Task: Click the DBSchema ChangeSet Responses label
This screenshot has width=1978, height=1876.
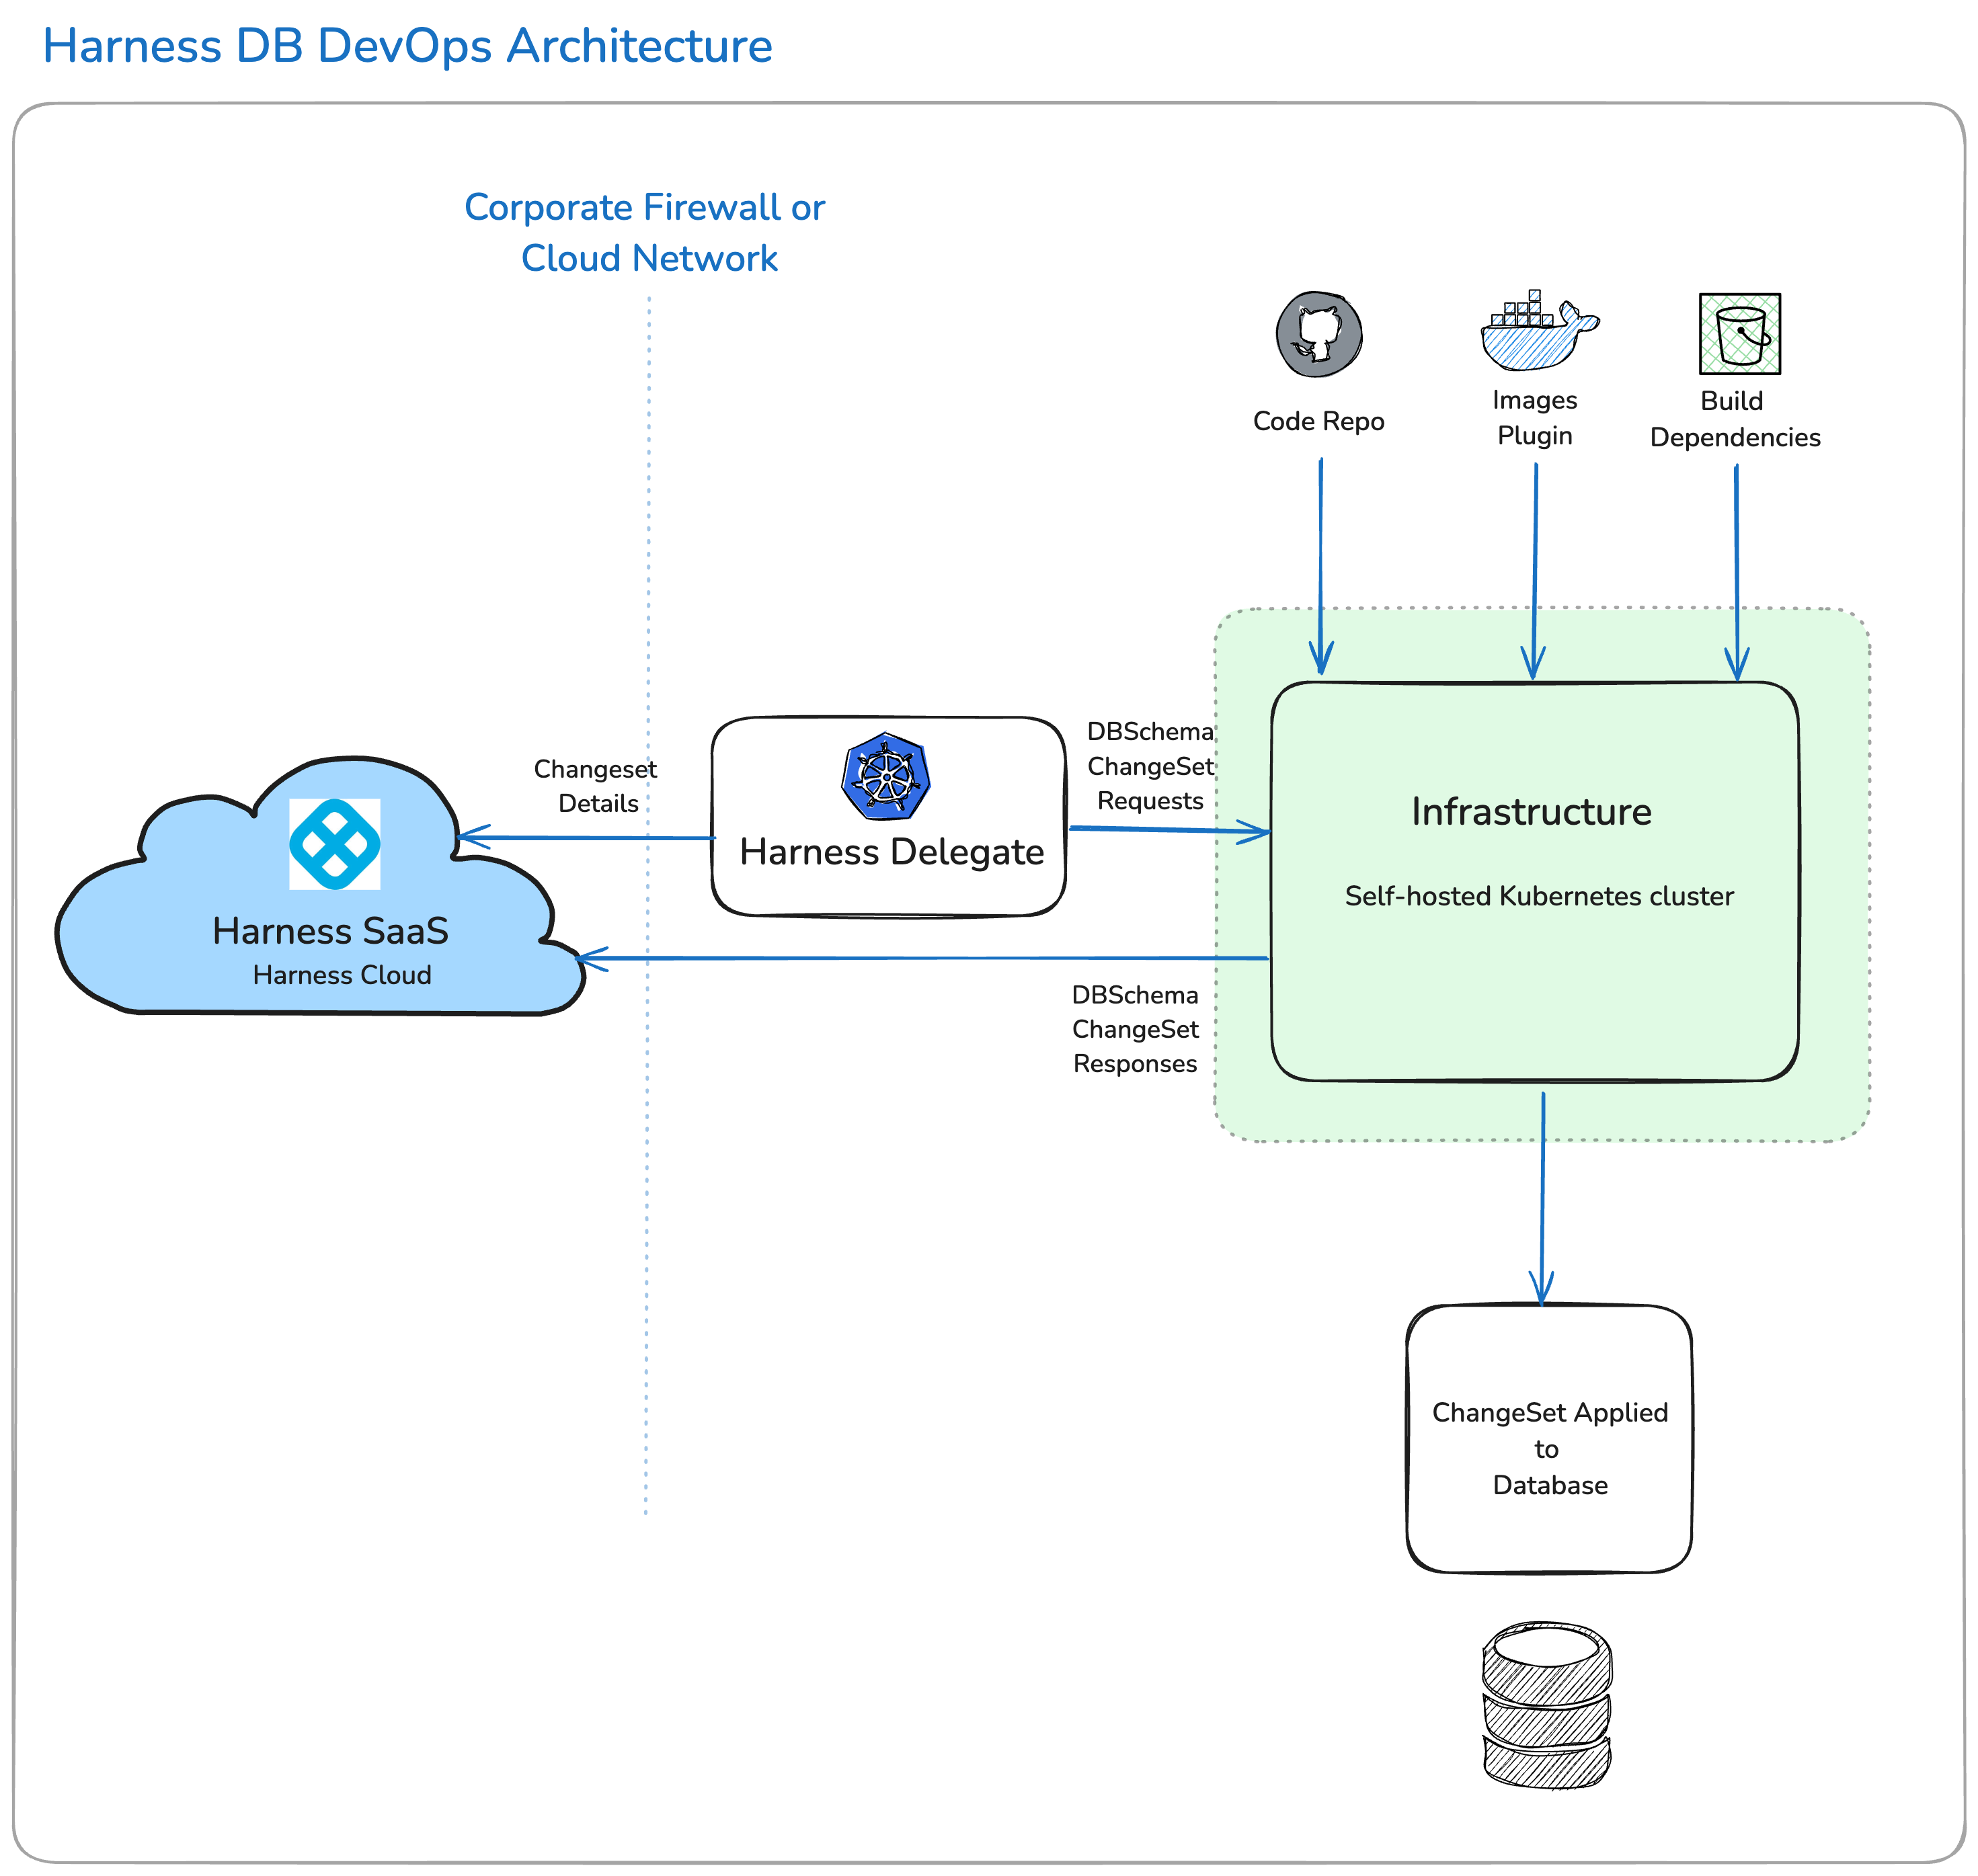Action: point(1135,1030)
